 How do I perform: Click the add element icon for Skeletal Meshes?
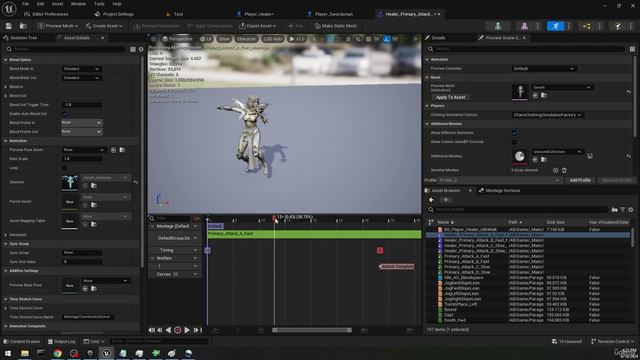pos(556,170)
